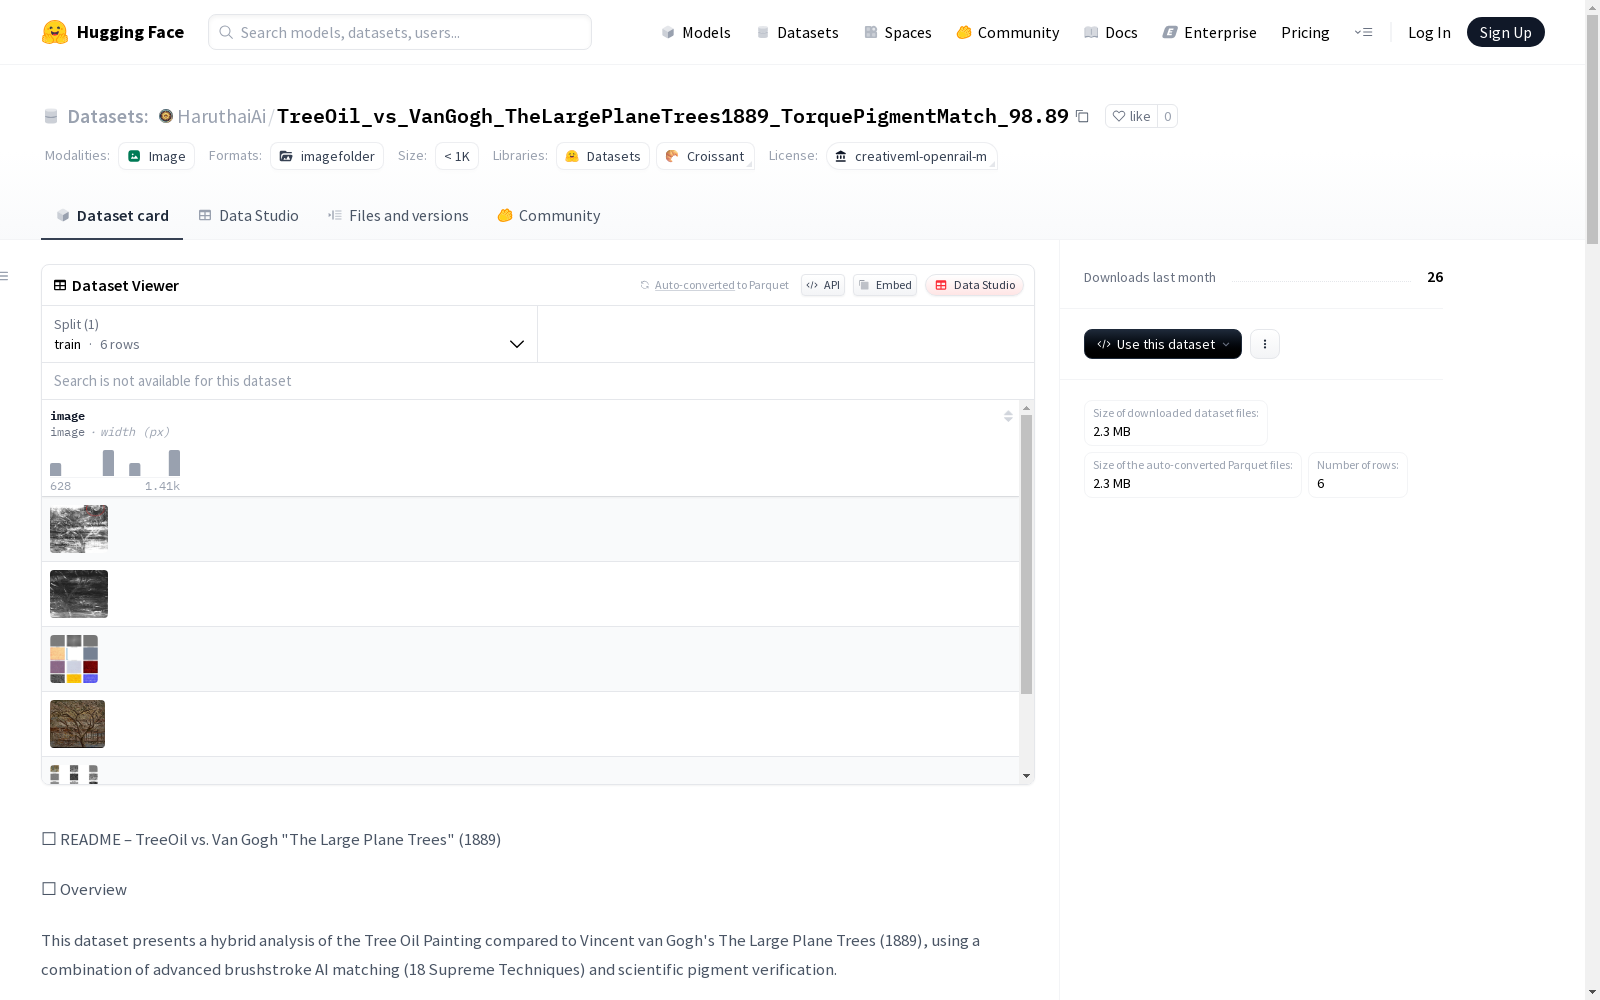The height and width of the screenshot is (1000, 1600).
Task: Open Community in top navigation
Action: click(1008, 32)
